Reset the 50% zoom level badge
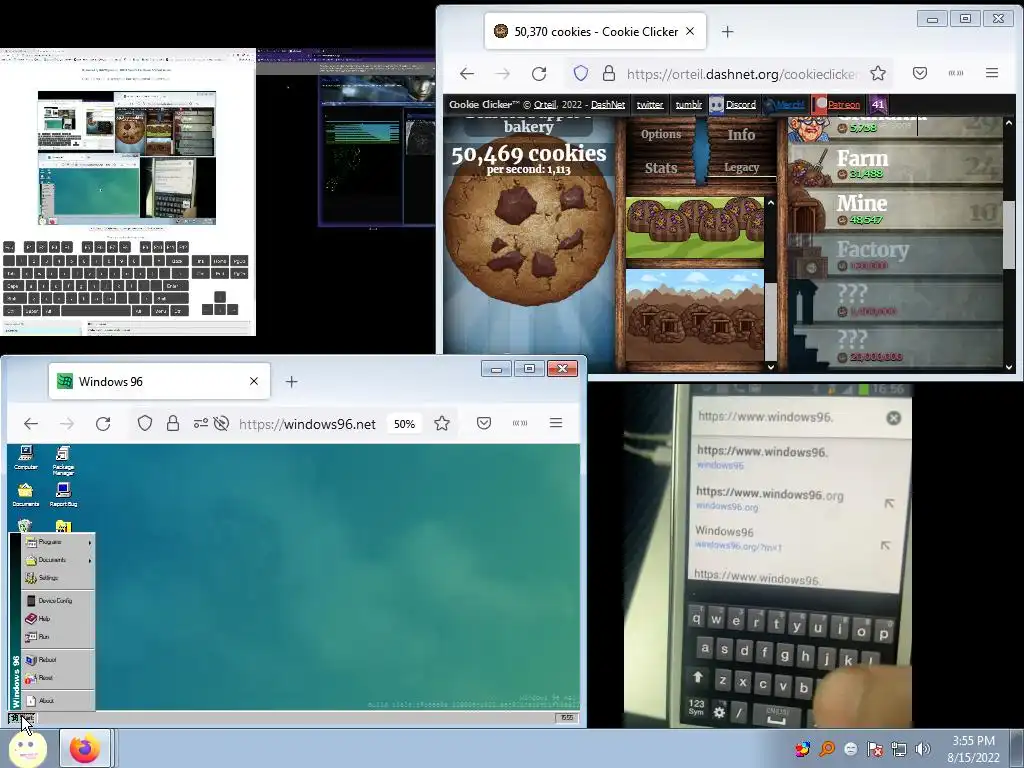The height and width of the screenshot is (768, 1024). (x=404, y=424)
